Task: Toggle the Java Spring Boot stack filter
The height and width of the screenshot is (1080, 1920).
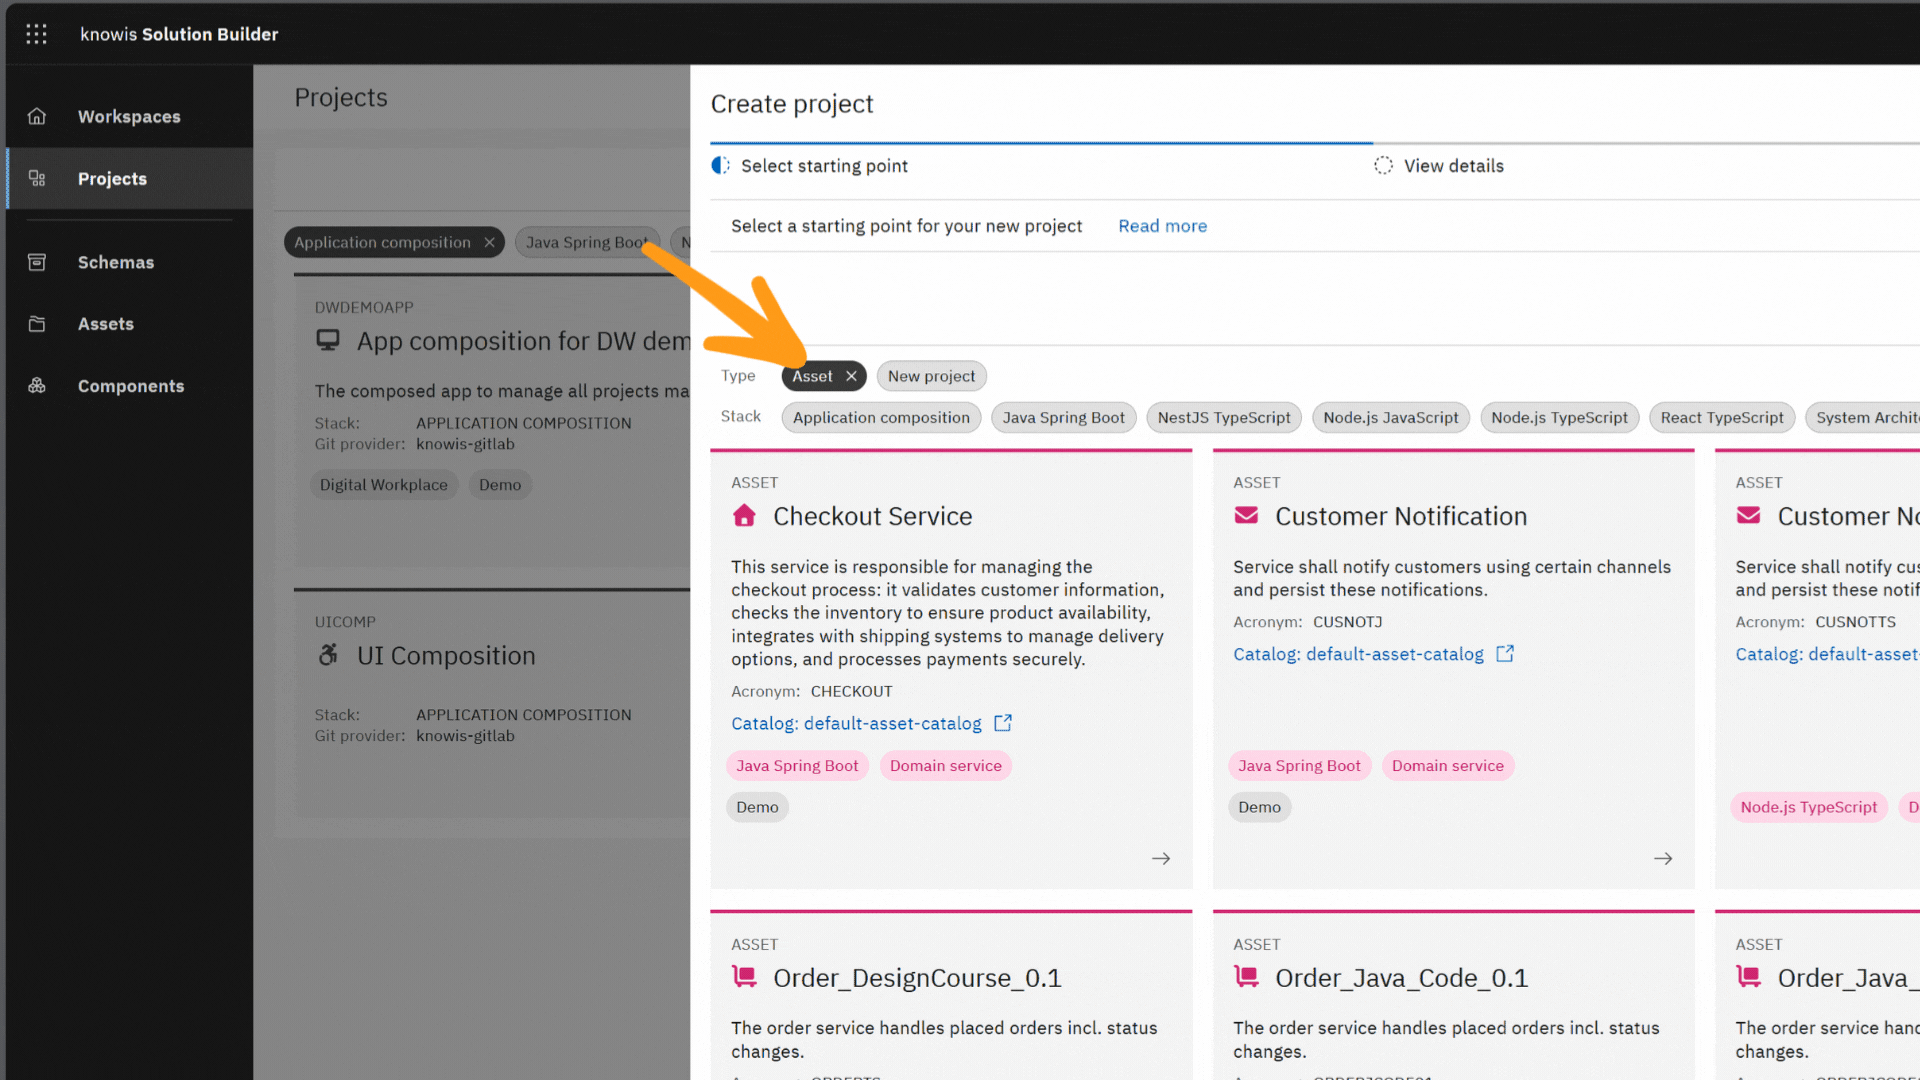Action: pyautogui.click(x=1062, y=418)
